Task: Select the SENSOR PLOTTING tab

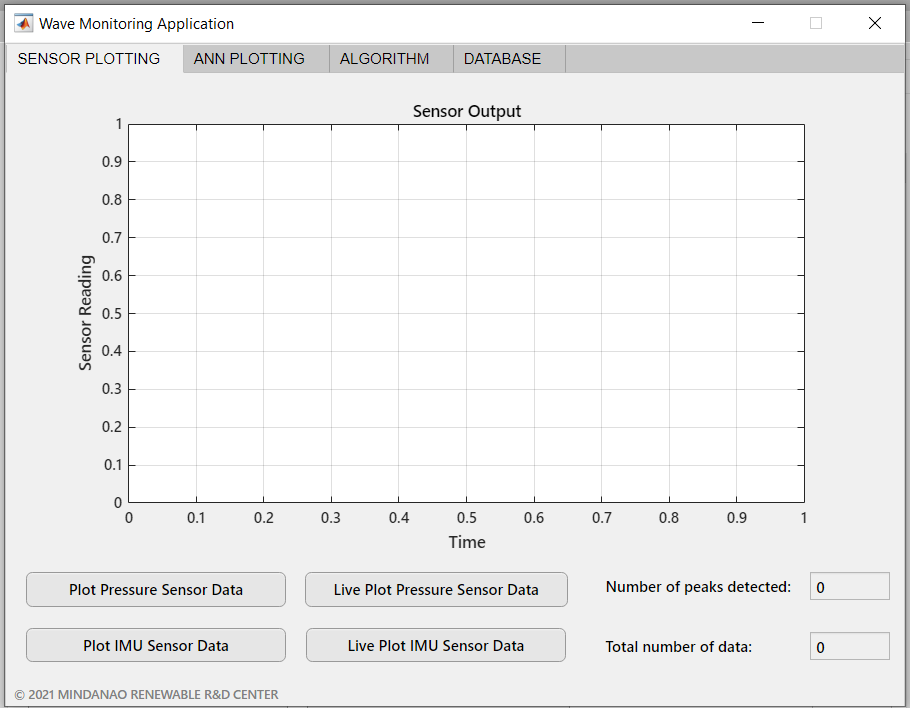Action: pyautogui.click(x=88, y=58)
